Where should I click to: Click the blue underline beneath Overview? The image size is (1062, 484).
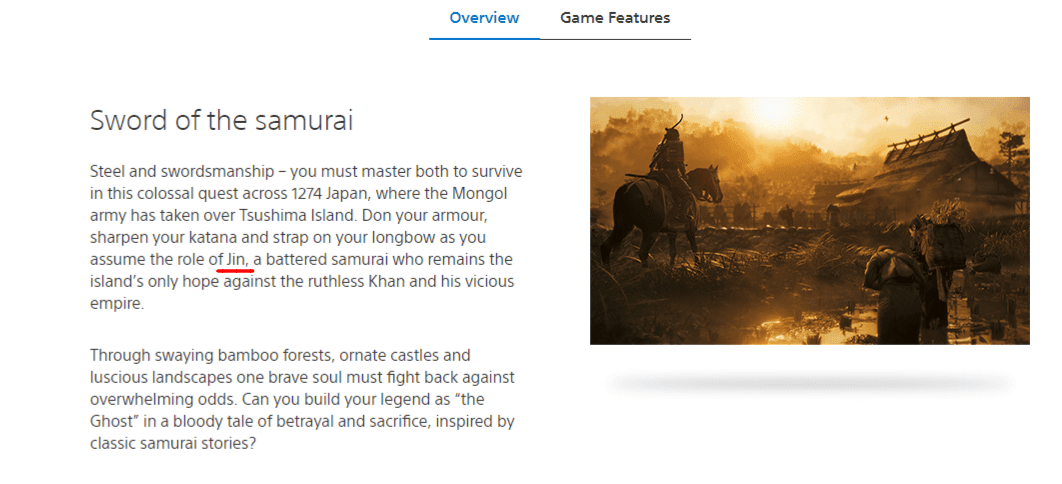(x=484, y=39)
